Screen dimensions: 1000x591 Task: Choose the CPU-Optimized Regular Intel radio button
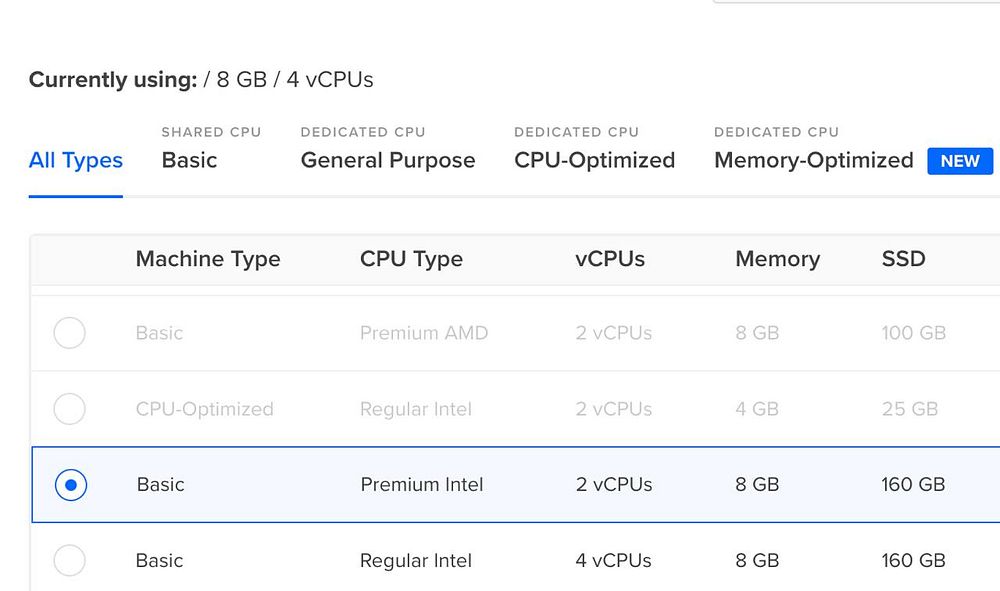tap(69, 409)
